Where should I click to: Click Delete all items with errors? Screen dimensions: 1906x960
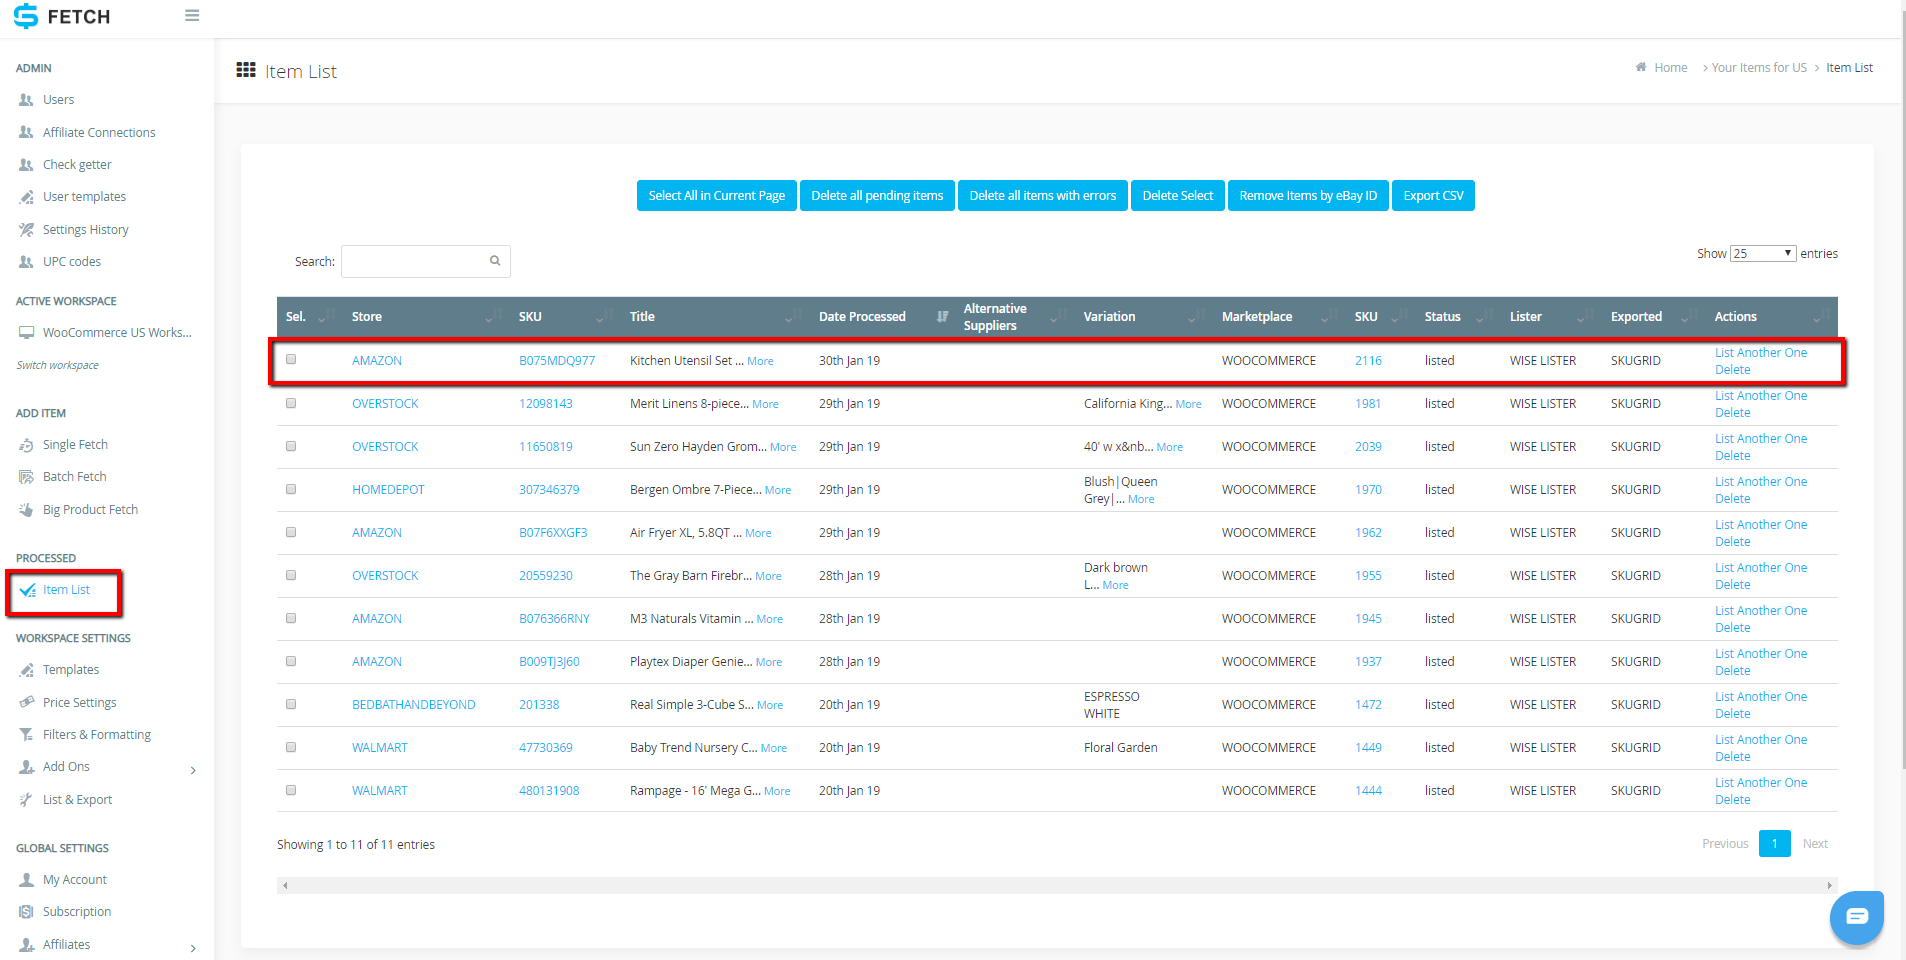point(1043,196)
